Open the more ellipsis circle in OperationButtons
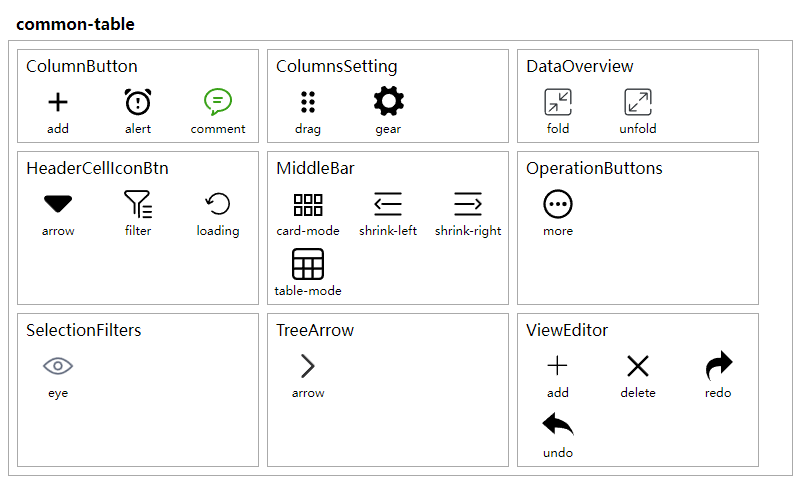Screen dimensions: 801x494 pos(558,204)
